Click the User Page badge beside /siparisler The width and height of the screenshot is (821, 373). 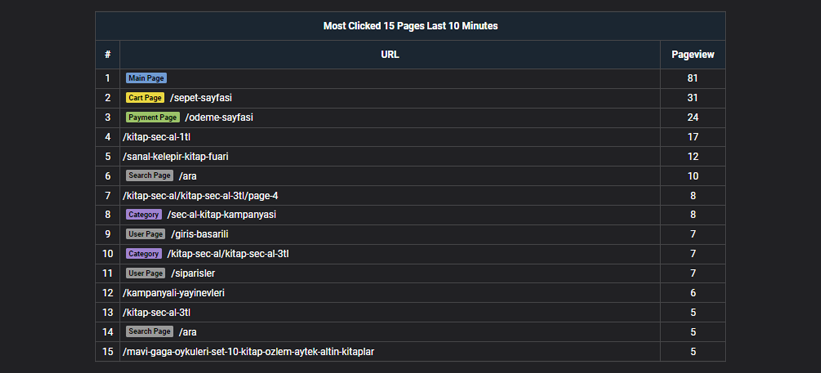146,273
